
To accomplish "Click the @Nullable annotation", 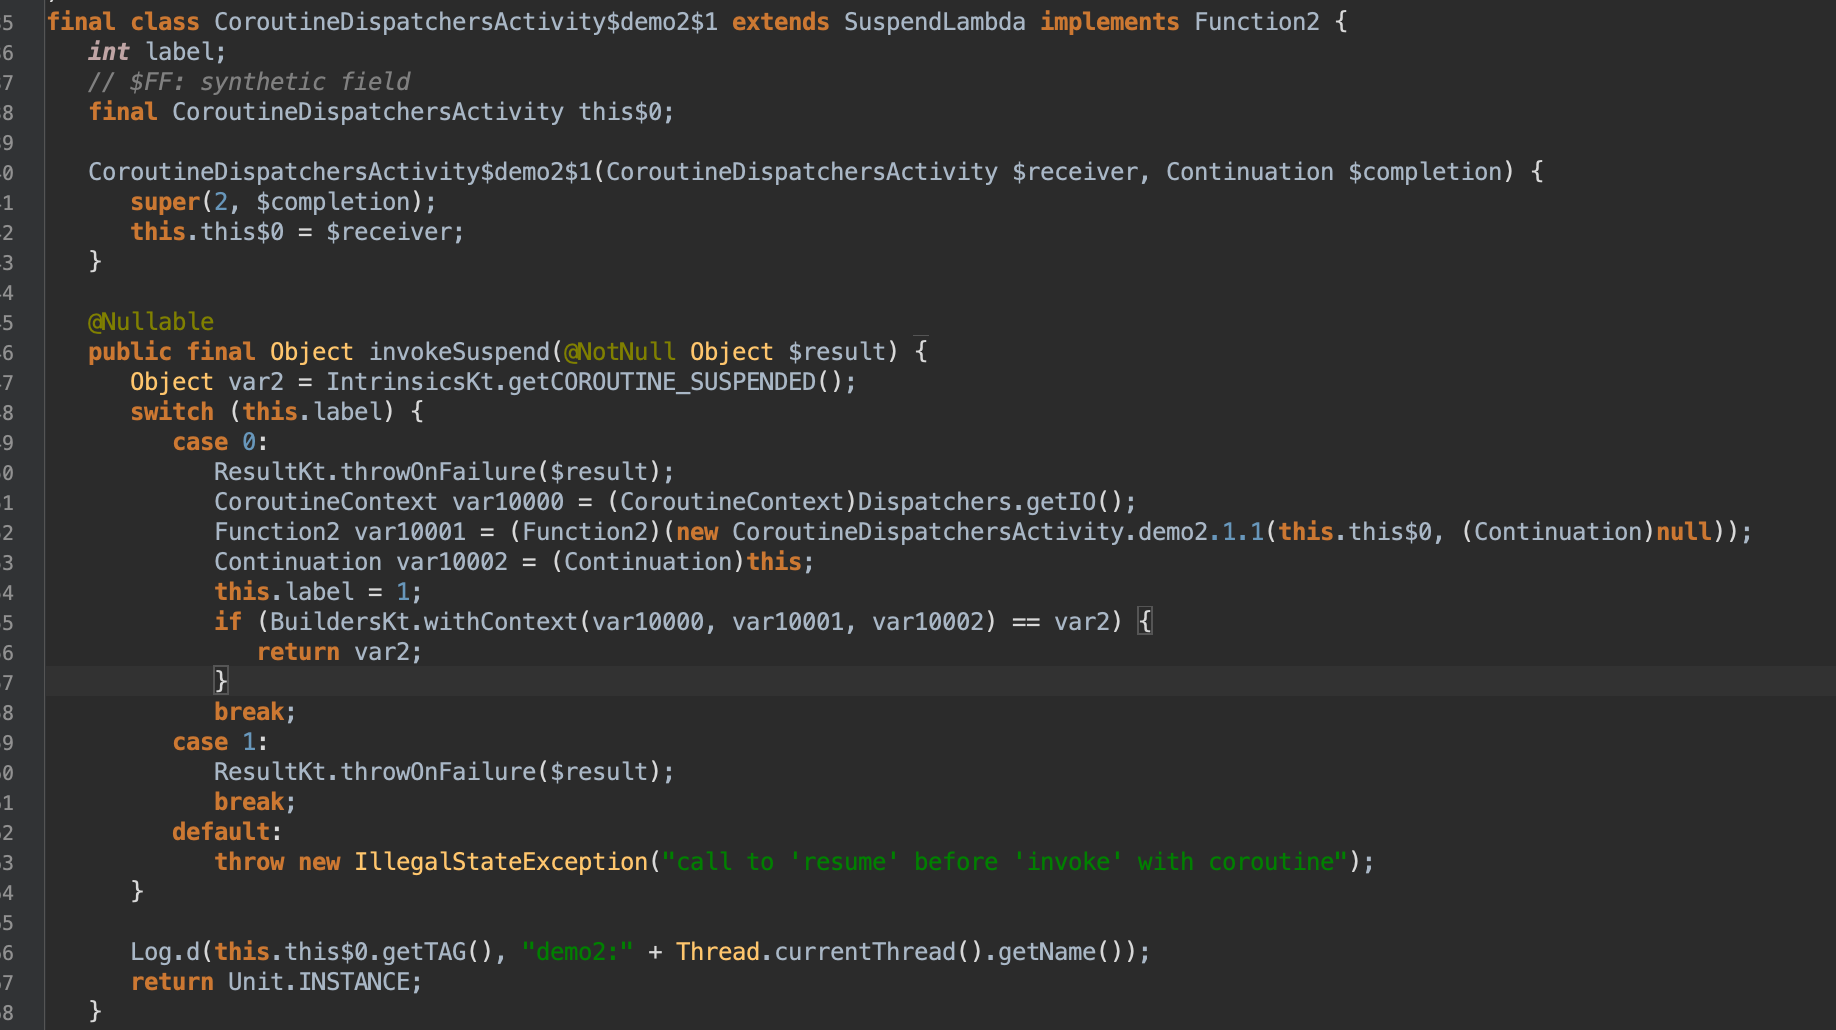I will pyautogui.click(x=151, y=322).
